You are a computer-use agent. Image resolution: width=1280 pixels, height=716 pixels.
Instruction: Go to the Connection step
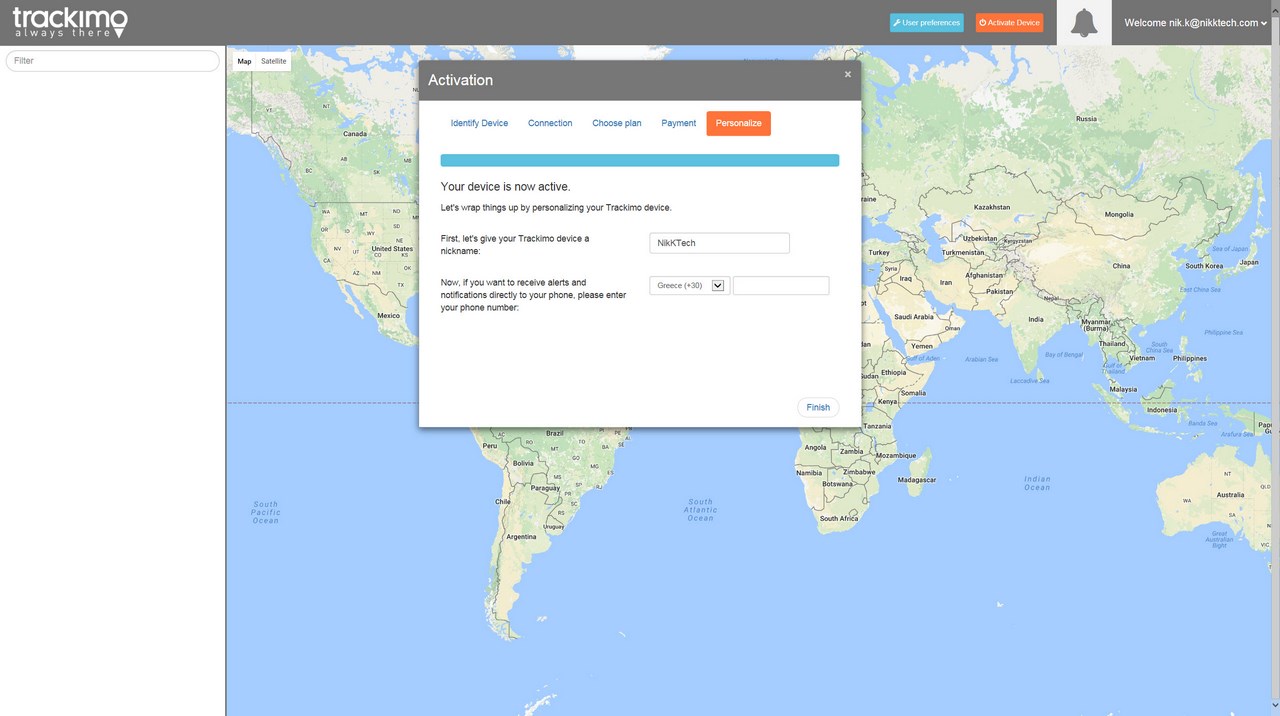550,123
